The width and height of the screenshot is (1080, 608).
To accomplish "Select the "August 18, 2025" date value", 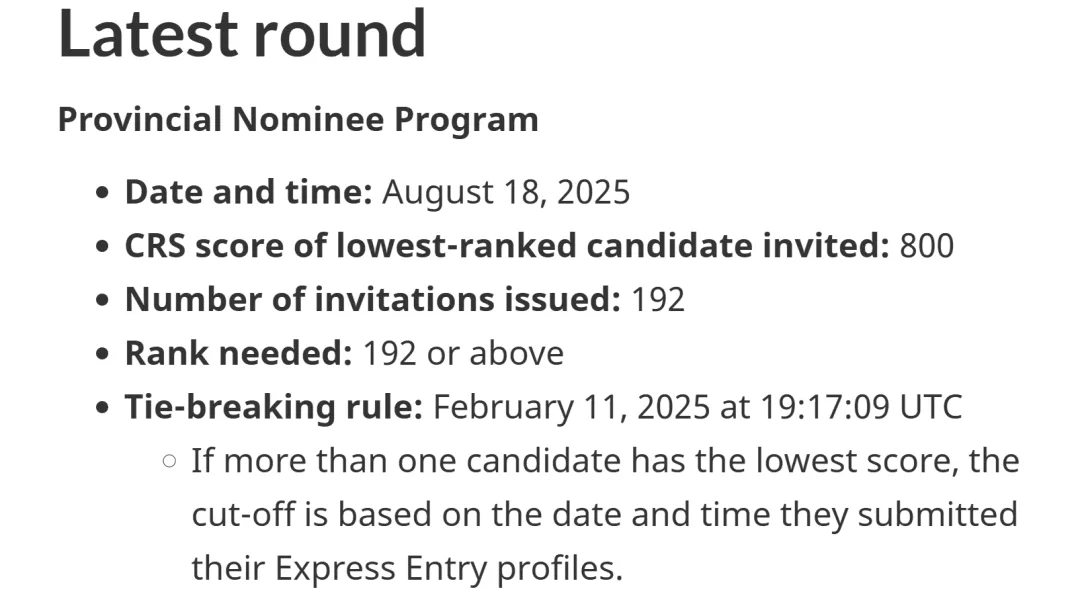I will click(x=506, y=191).
